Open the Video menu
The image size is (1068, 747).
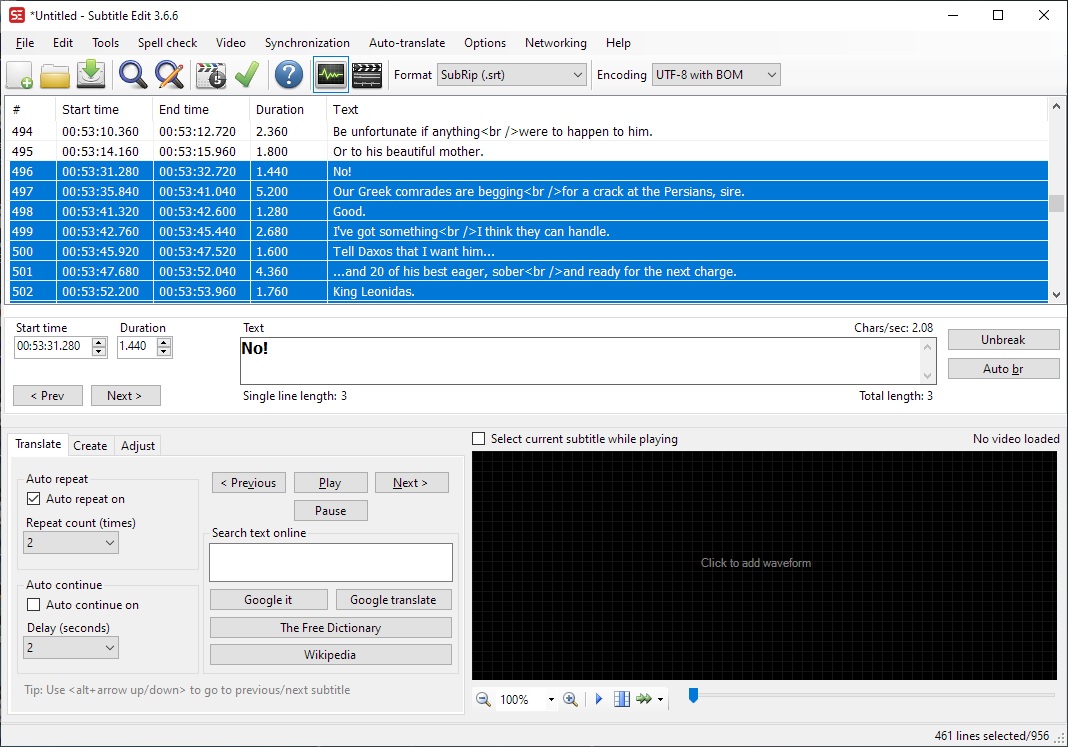(231, 43)
